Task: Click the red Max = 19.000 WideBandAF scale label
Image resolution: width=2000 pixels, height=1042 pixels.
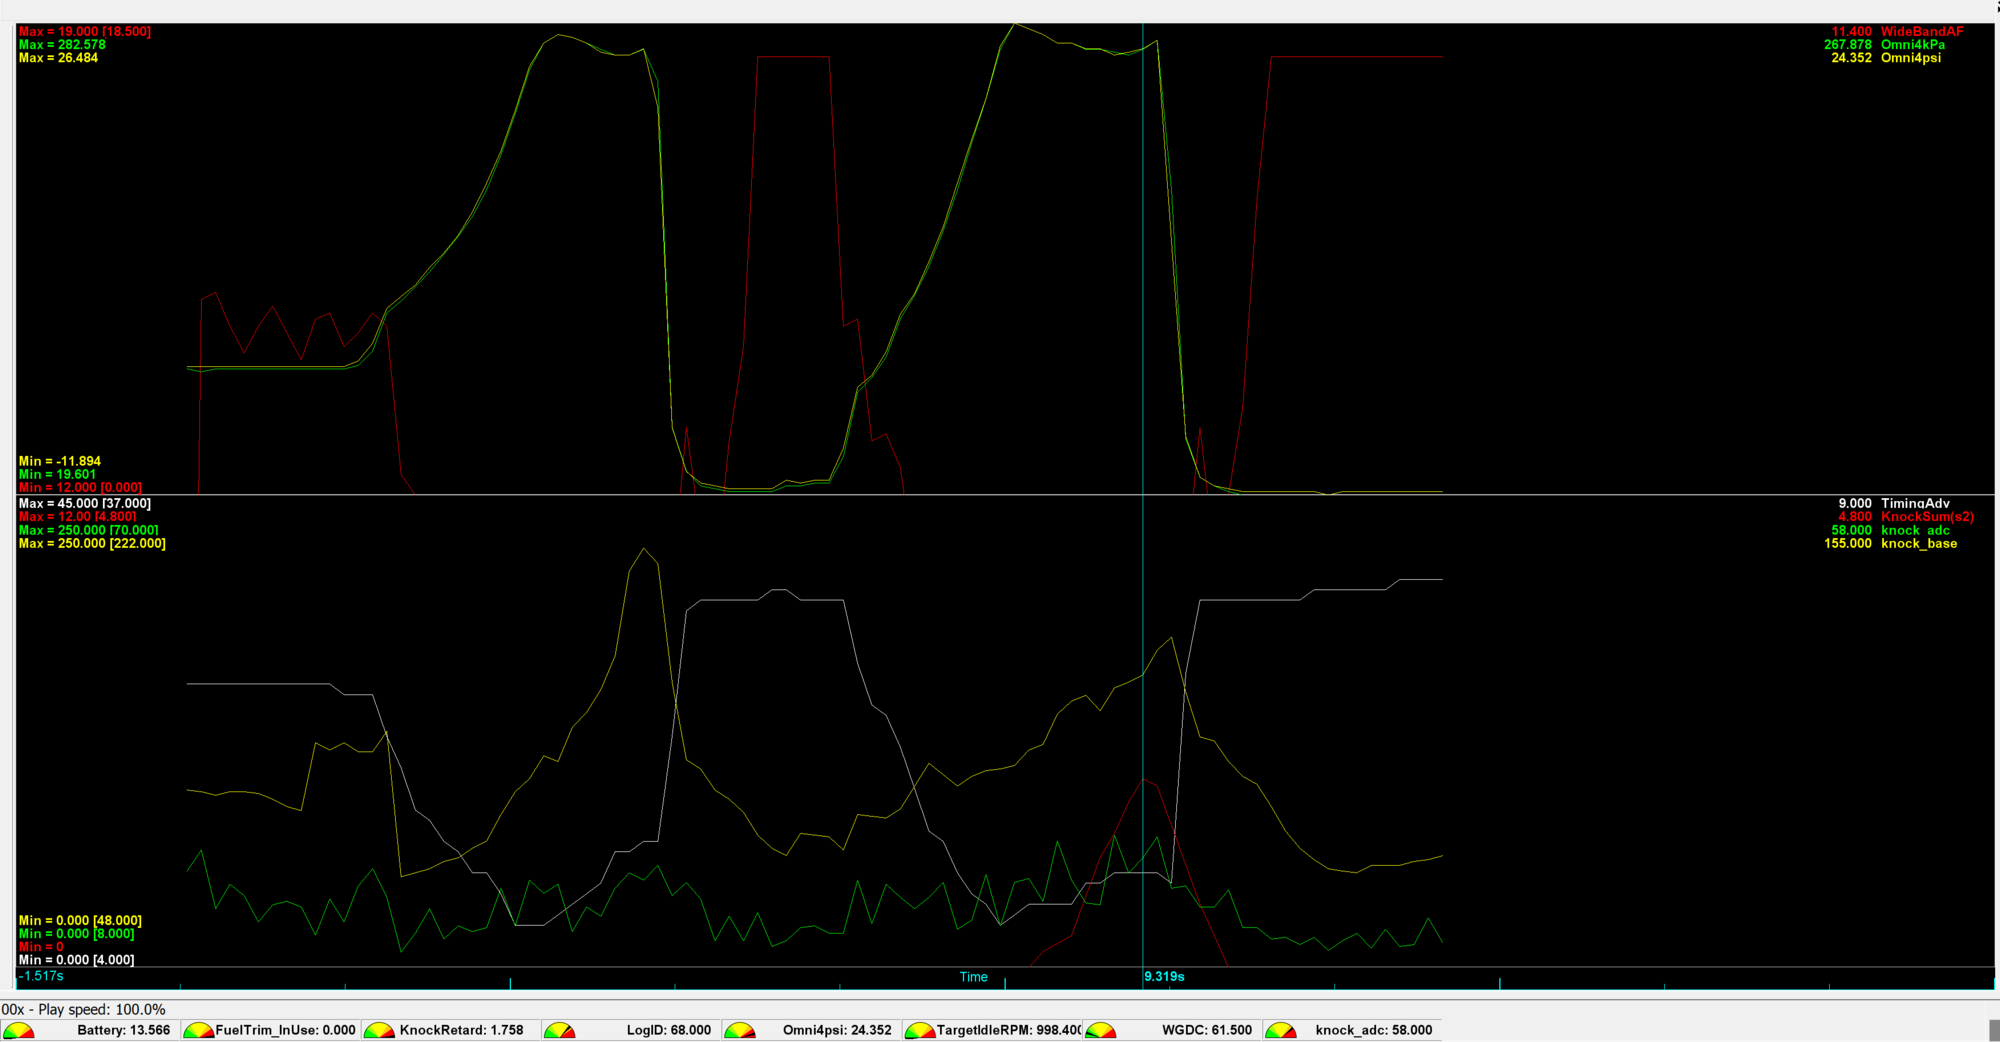Action: (x=85, y=32)
